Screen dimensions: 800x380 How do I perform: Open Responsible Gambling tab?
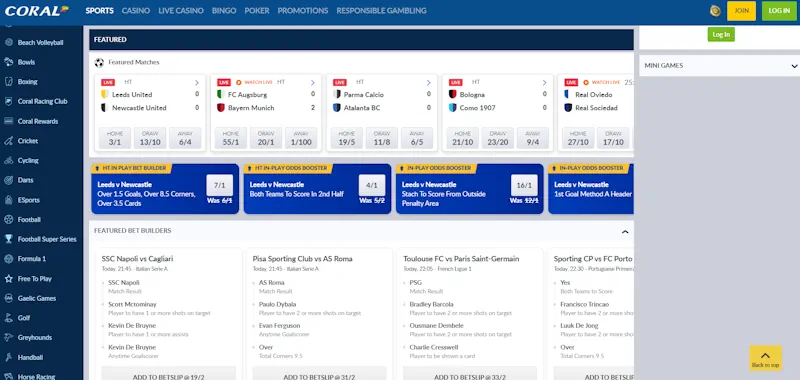[381, 11]
